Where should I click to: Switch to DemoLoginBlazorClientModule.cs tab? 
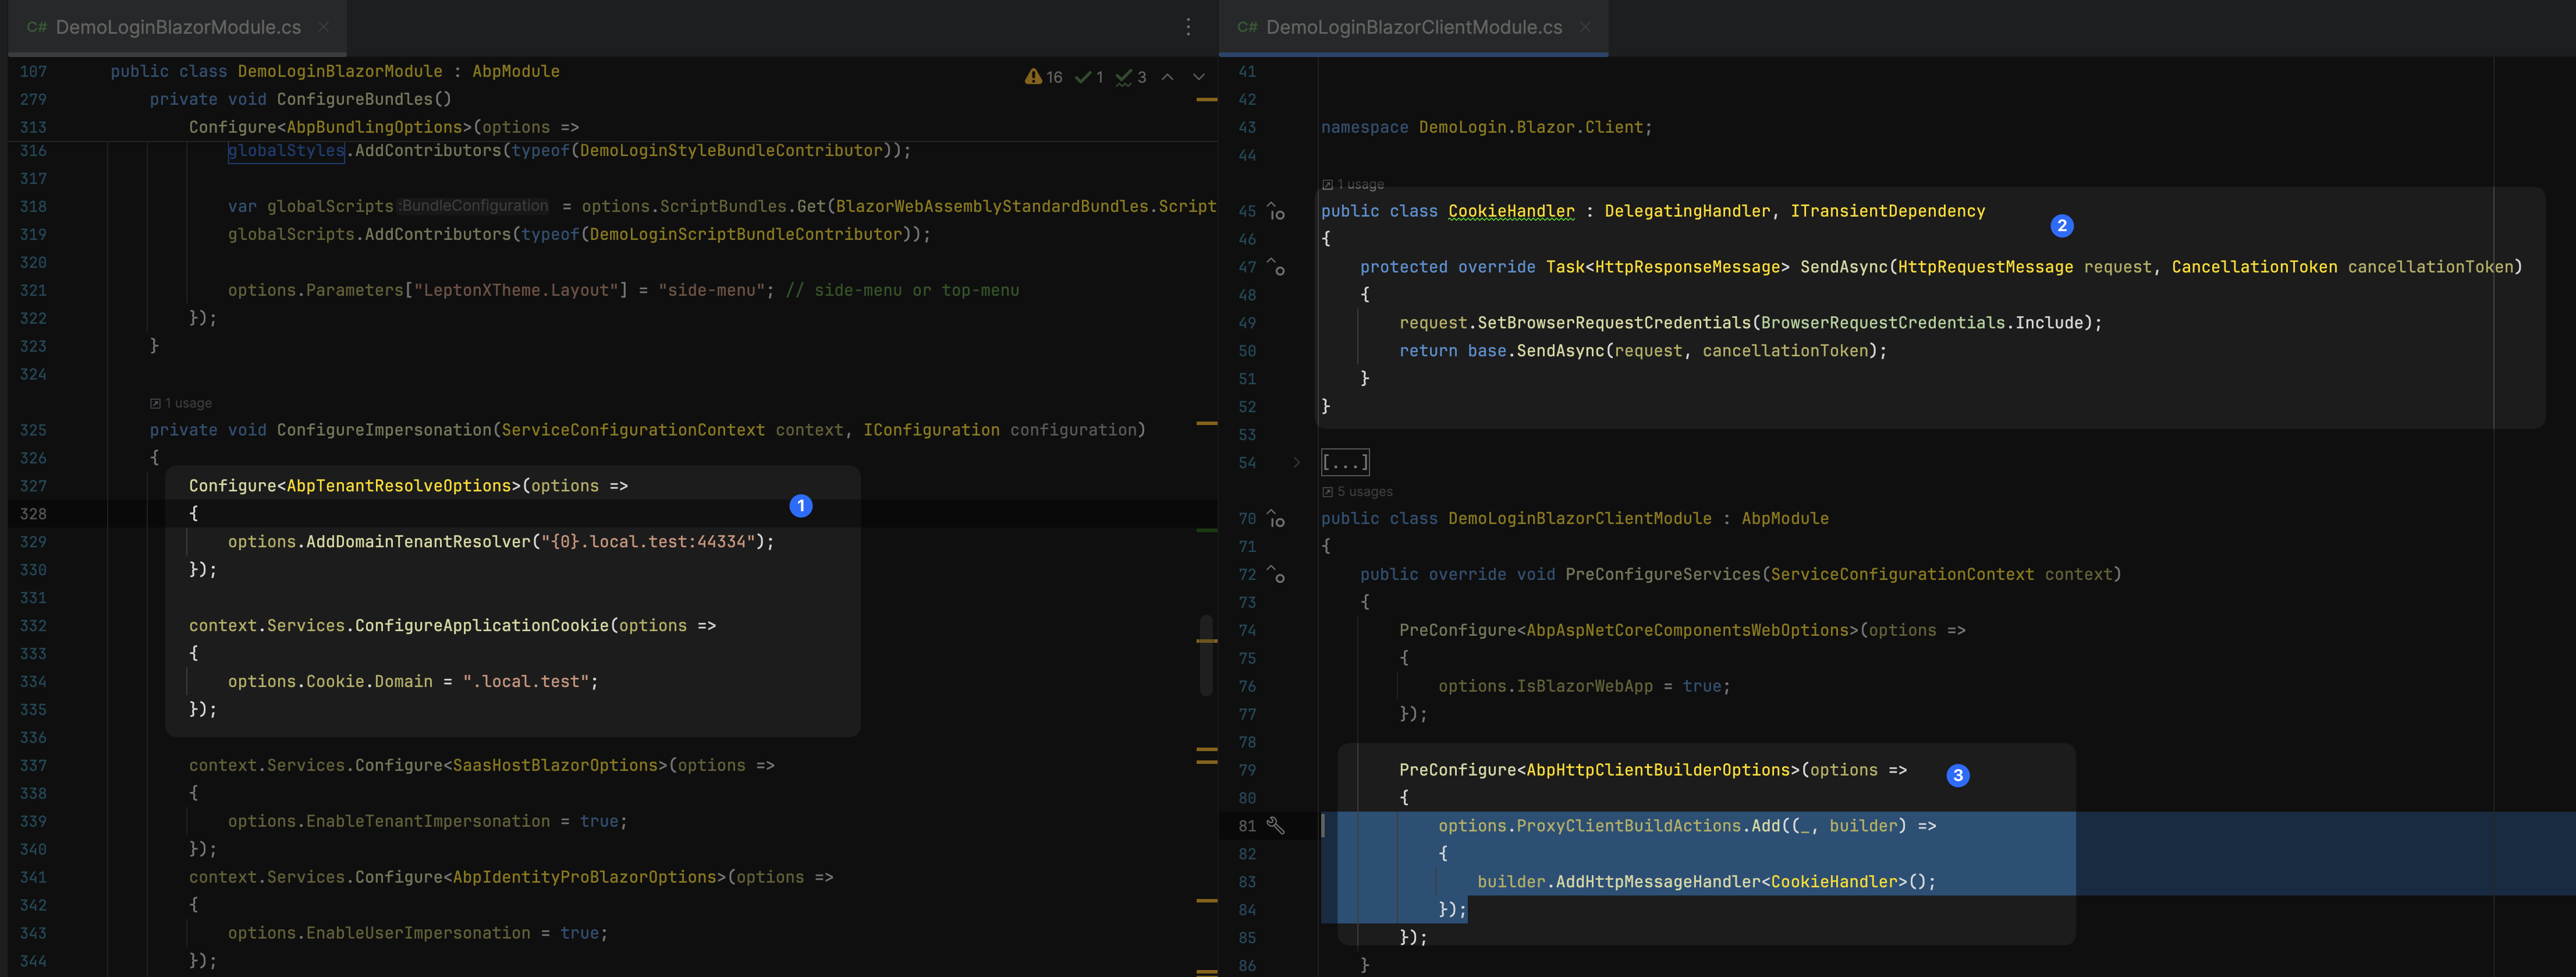1413,27
